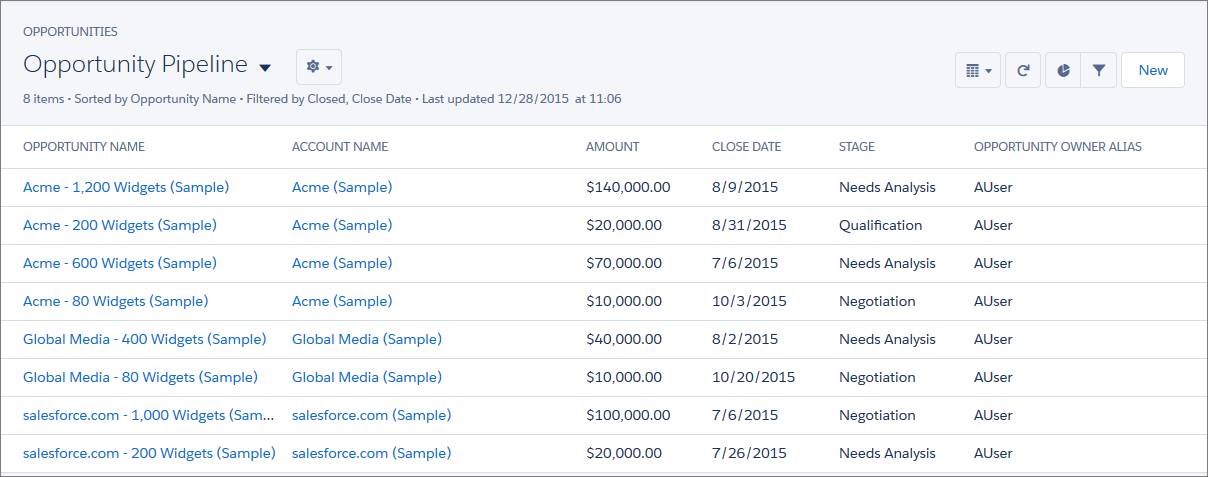1208x477 pixels.
Task: Sort by Opportunity Name column header
Action: click(84, 146)
